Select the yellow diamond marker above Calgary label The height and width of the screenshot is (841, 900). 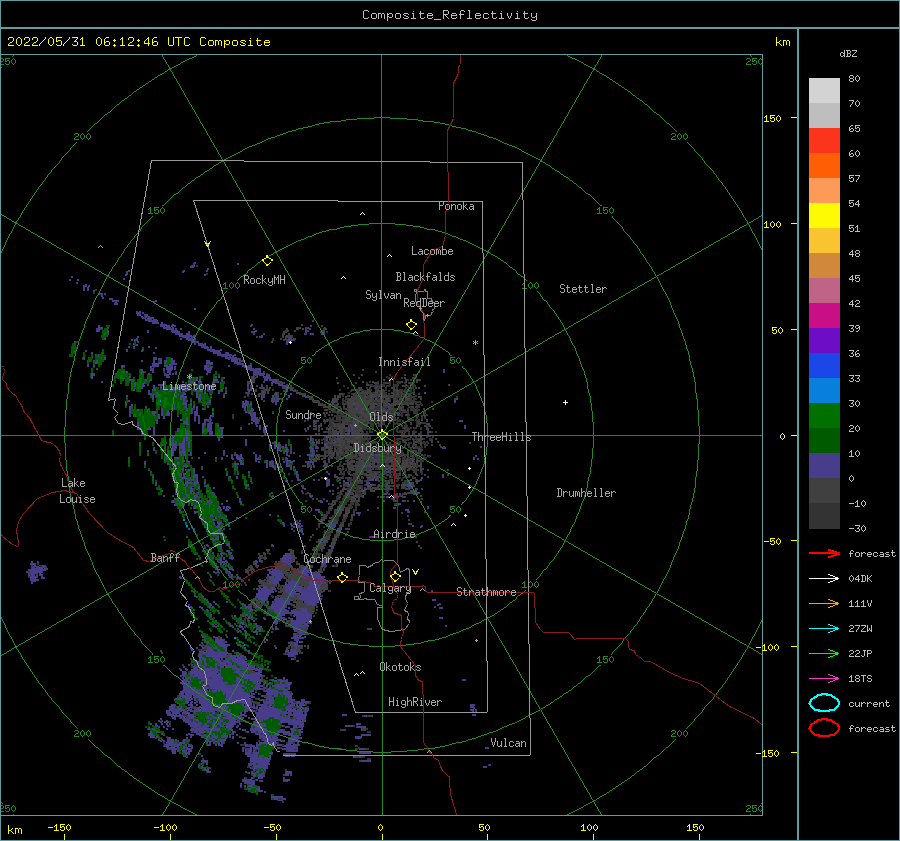point(395,576)
